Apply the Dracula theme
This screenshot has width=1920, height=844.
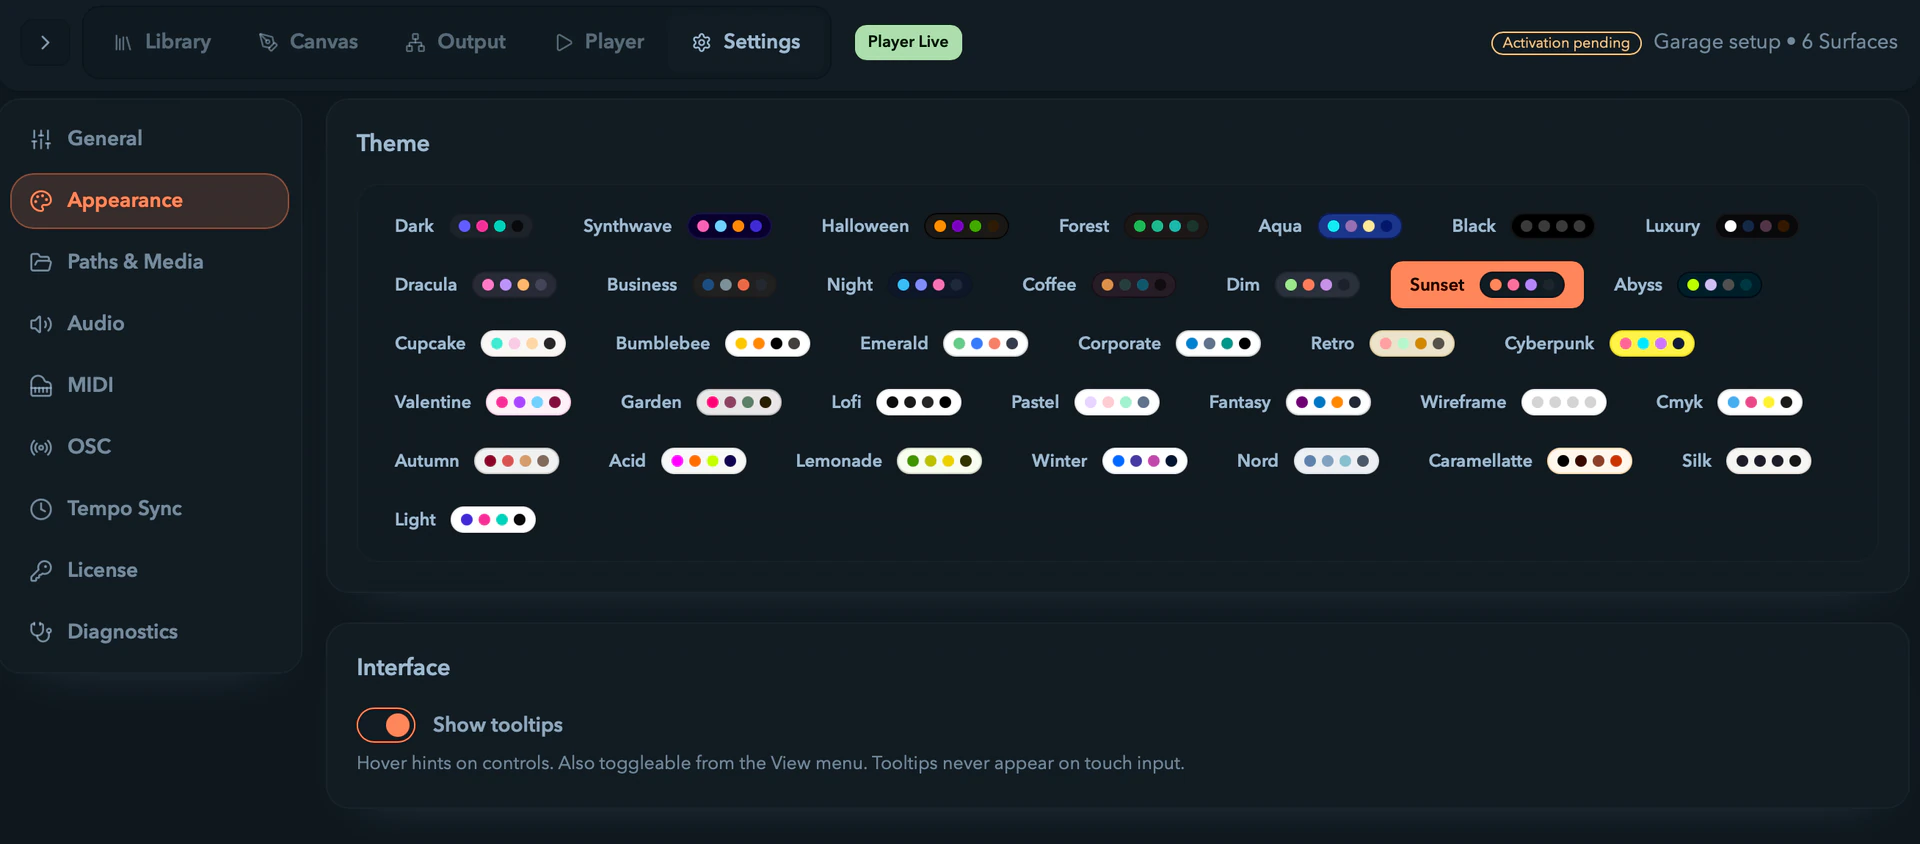(x=475, y=285)
